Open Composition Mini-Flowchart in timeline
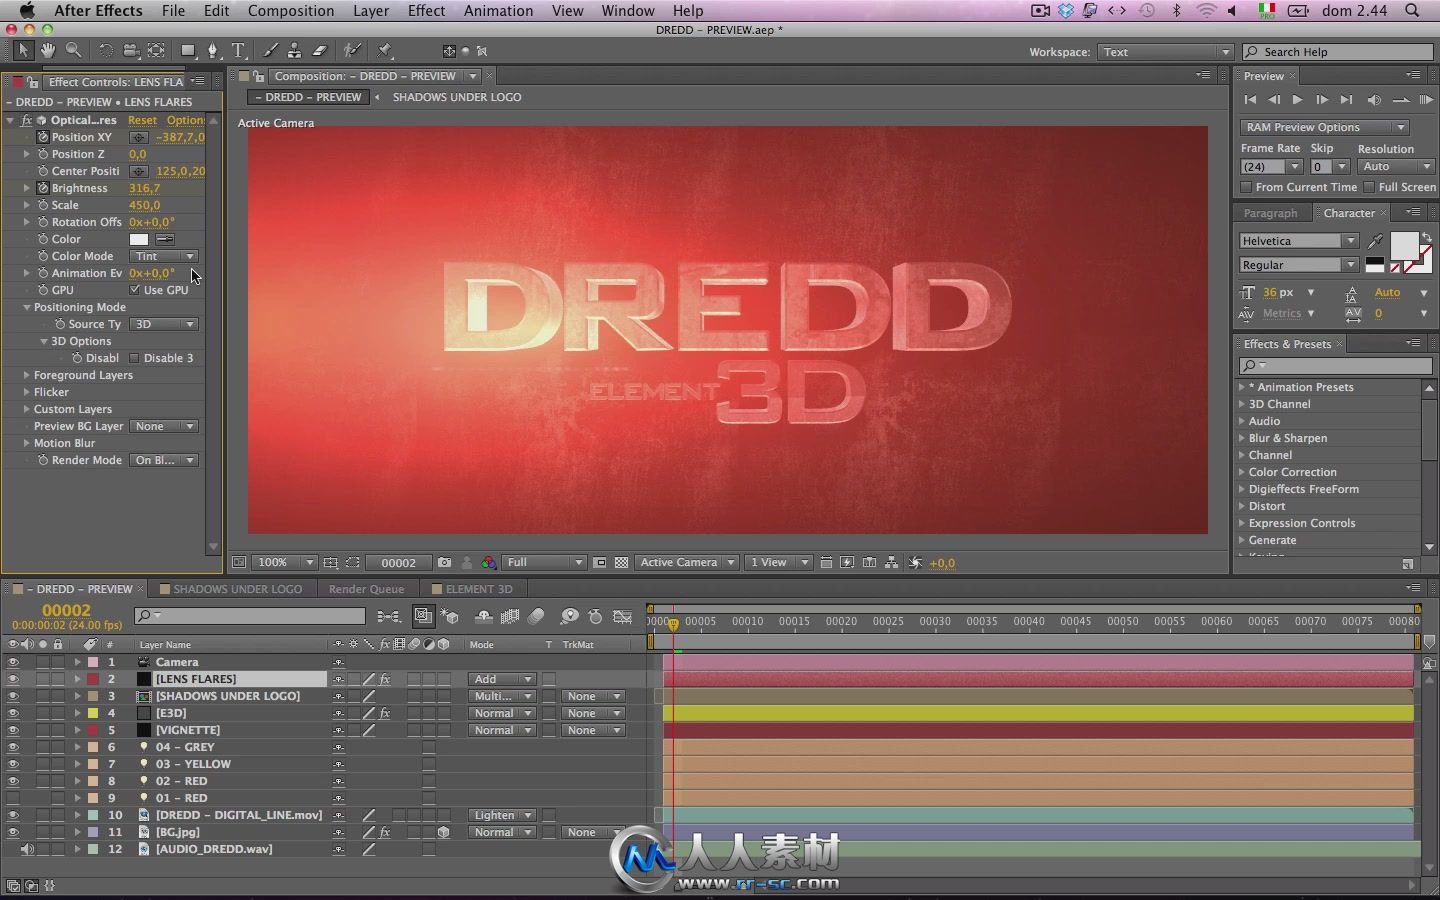Screen dimensions: 1440x900 389,617
